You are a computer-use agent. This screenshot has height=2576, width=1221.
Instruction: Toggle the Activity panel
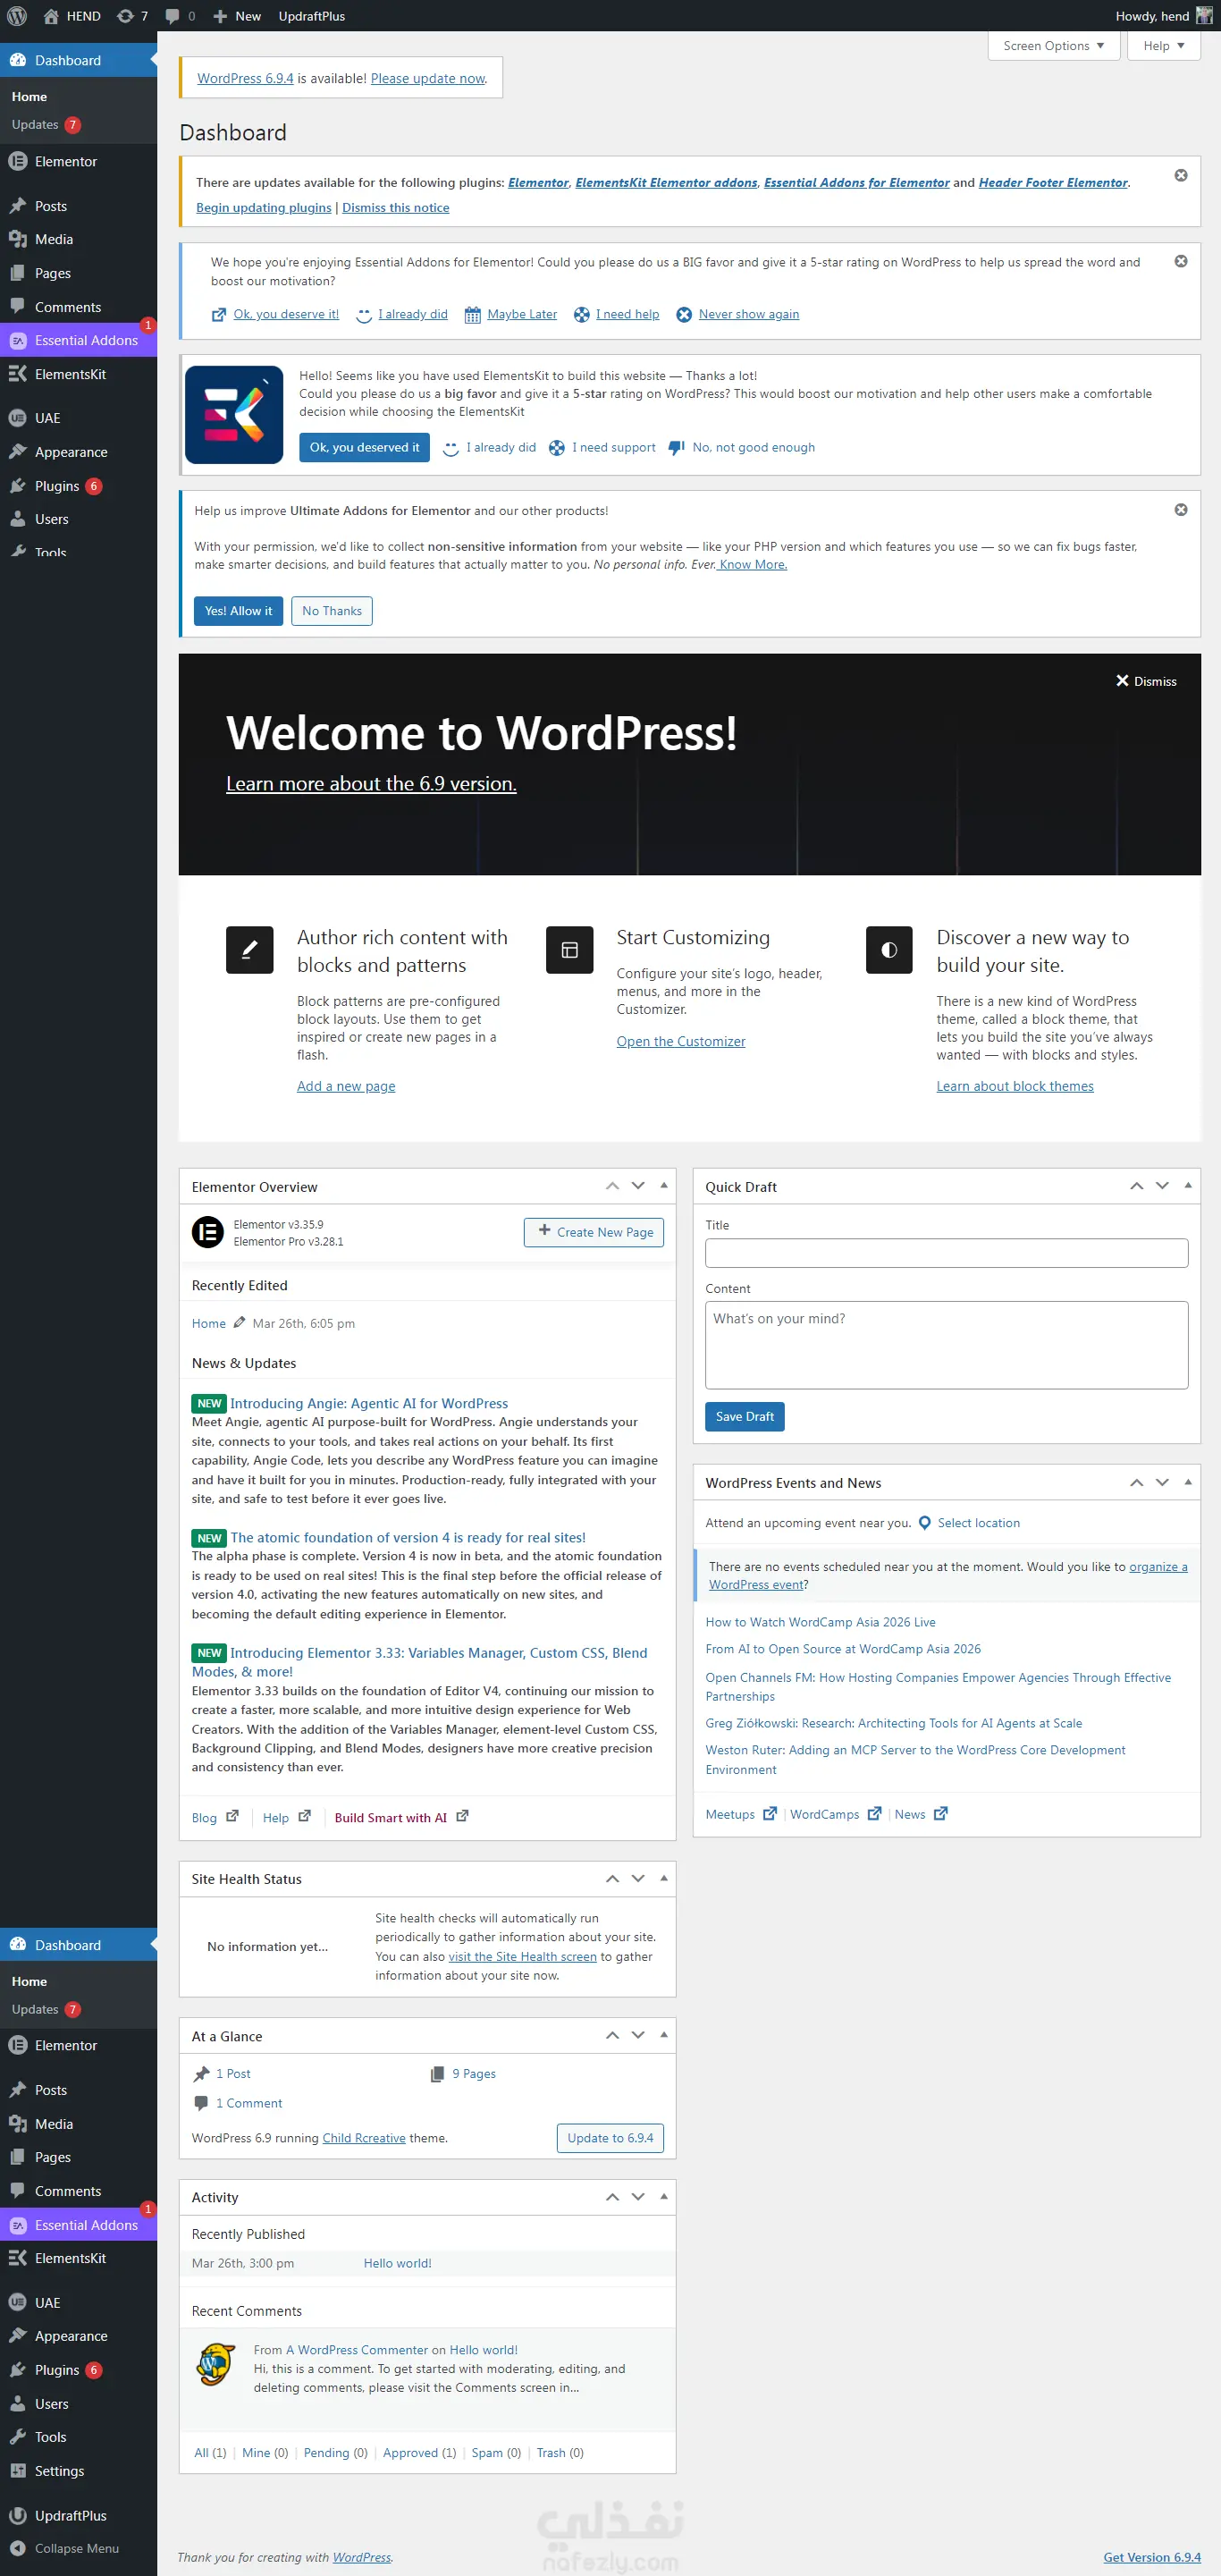pos(664,2197)
